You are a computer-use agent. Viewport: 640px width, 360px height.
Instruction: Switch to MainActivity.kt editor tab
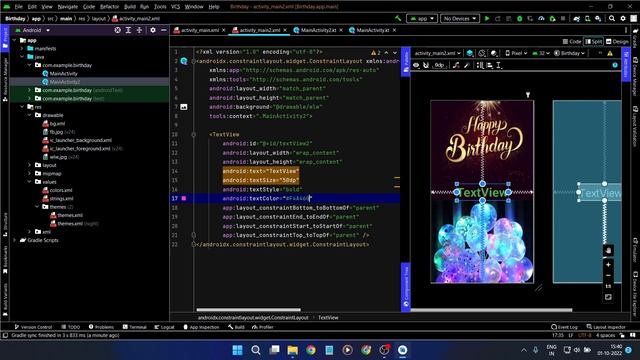point(372,30)
